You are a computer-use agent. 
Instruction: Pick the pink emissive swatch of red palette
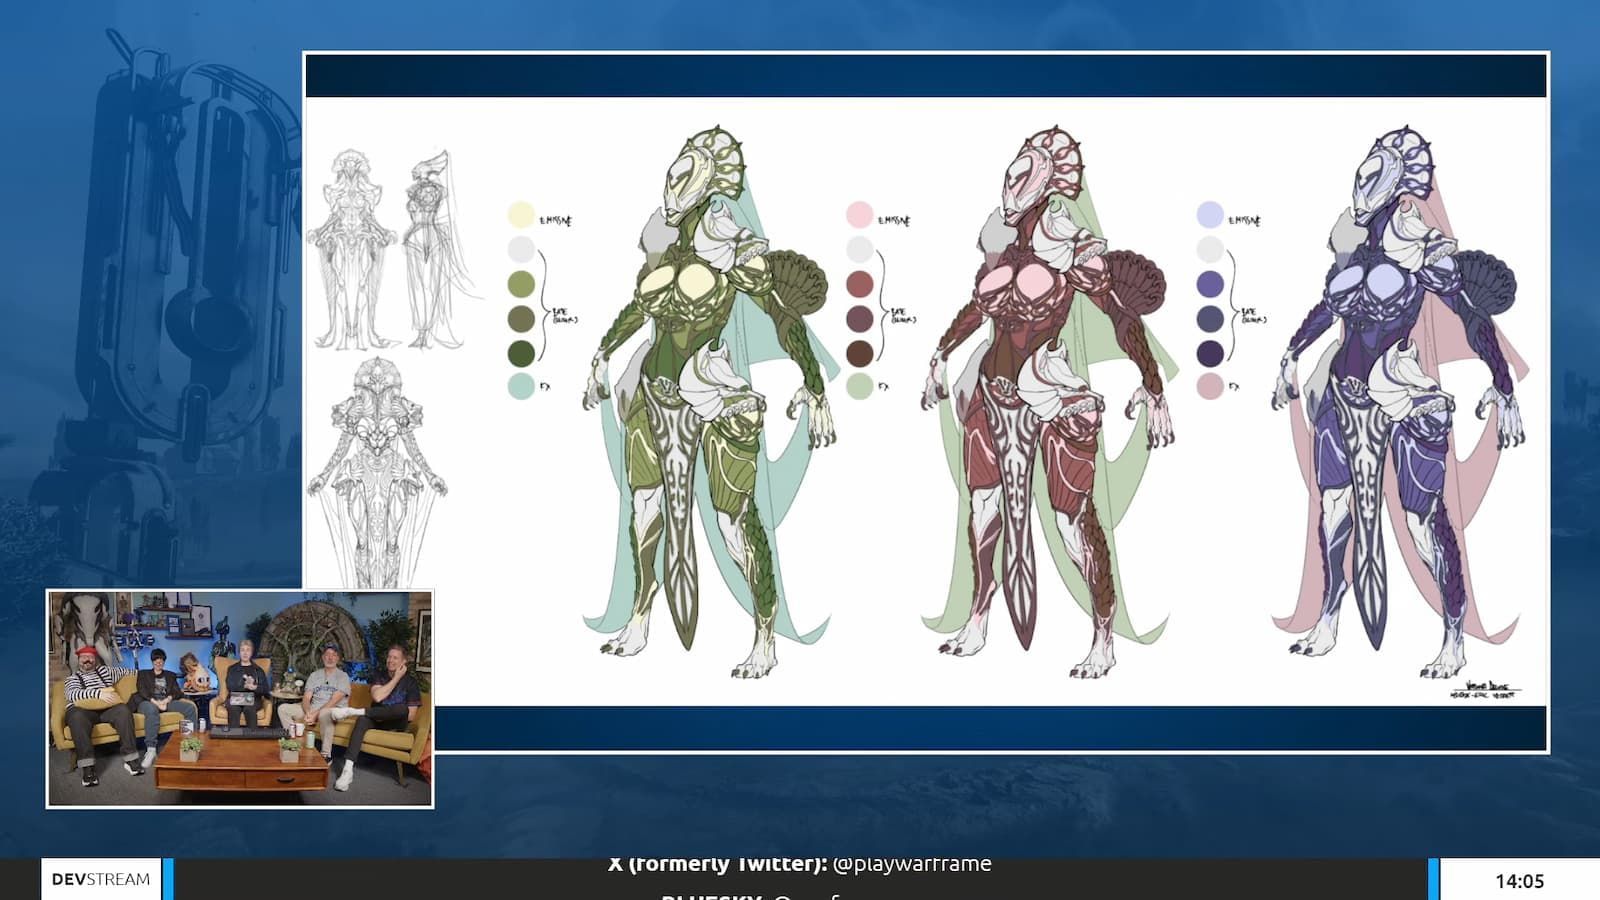coord(860,215)
